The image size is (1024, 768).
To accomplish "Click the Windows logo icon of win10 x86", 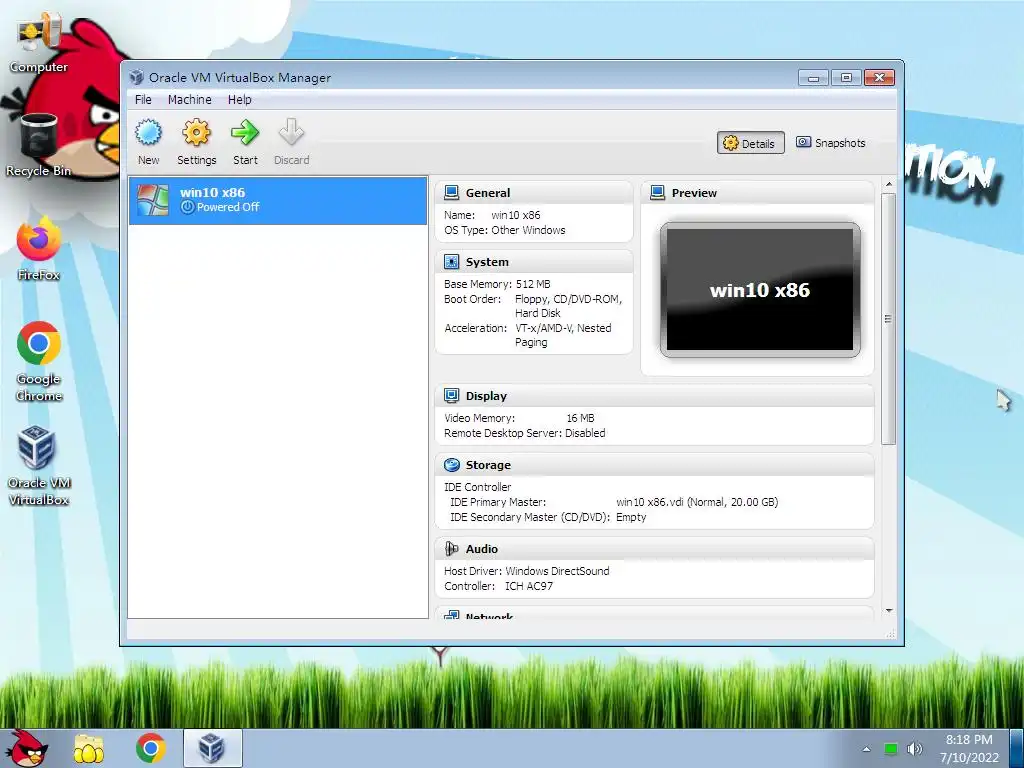I will coord(153,200).
